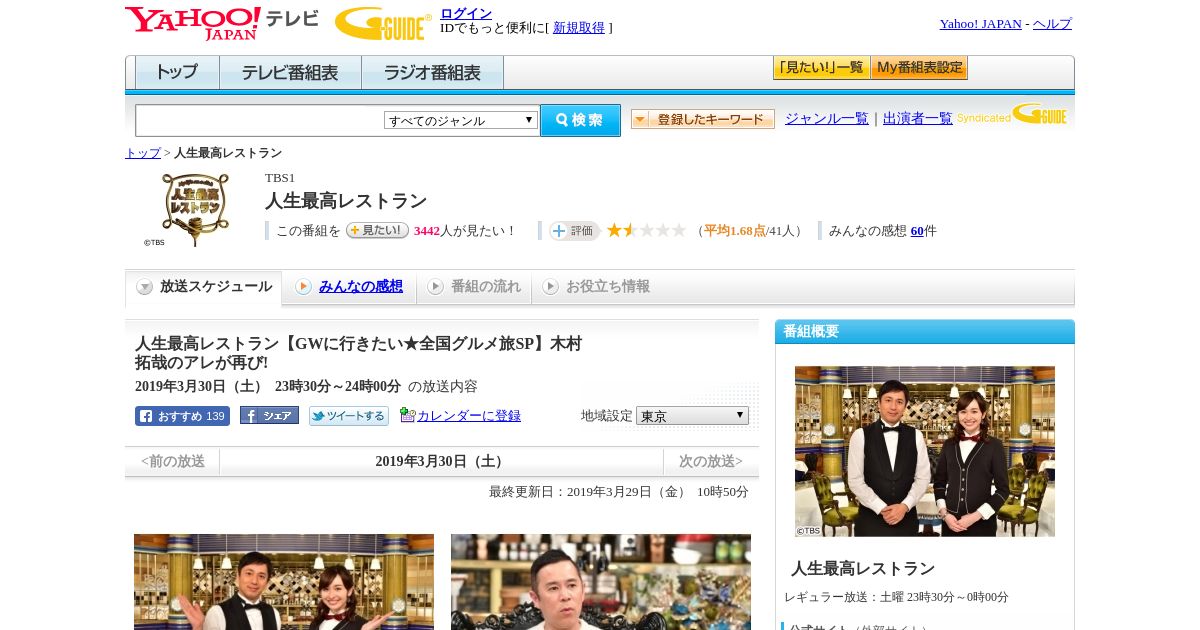Submit with the 検索 search button

coord(580,120)
